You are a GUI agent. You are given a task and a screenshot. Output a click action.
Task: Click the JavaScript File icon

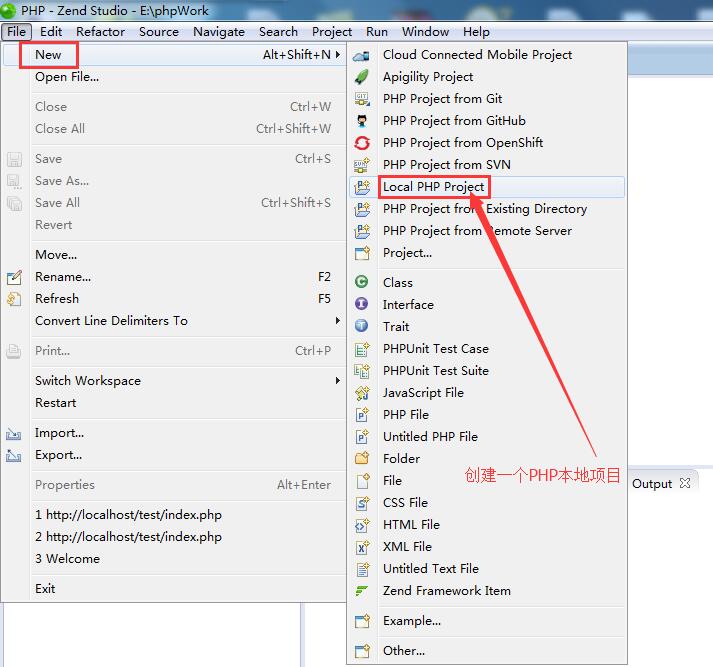point(362,392)
